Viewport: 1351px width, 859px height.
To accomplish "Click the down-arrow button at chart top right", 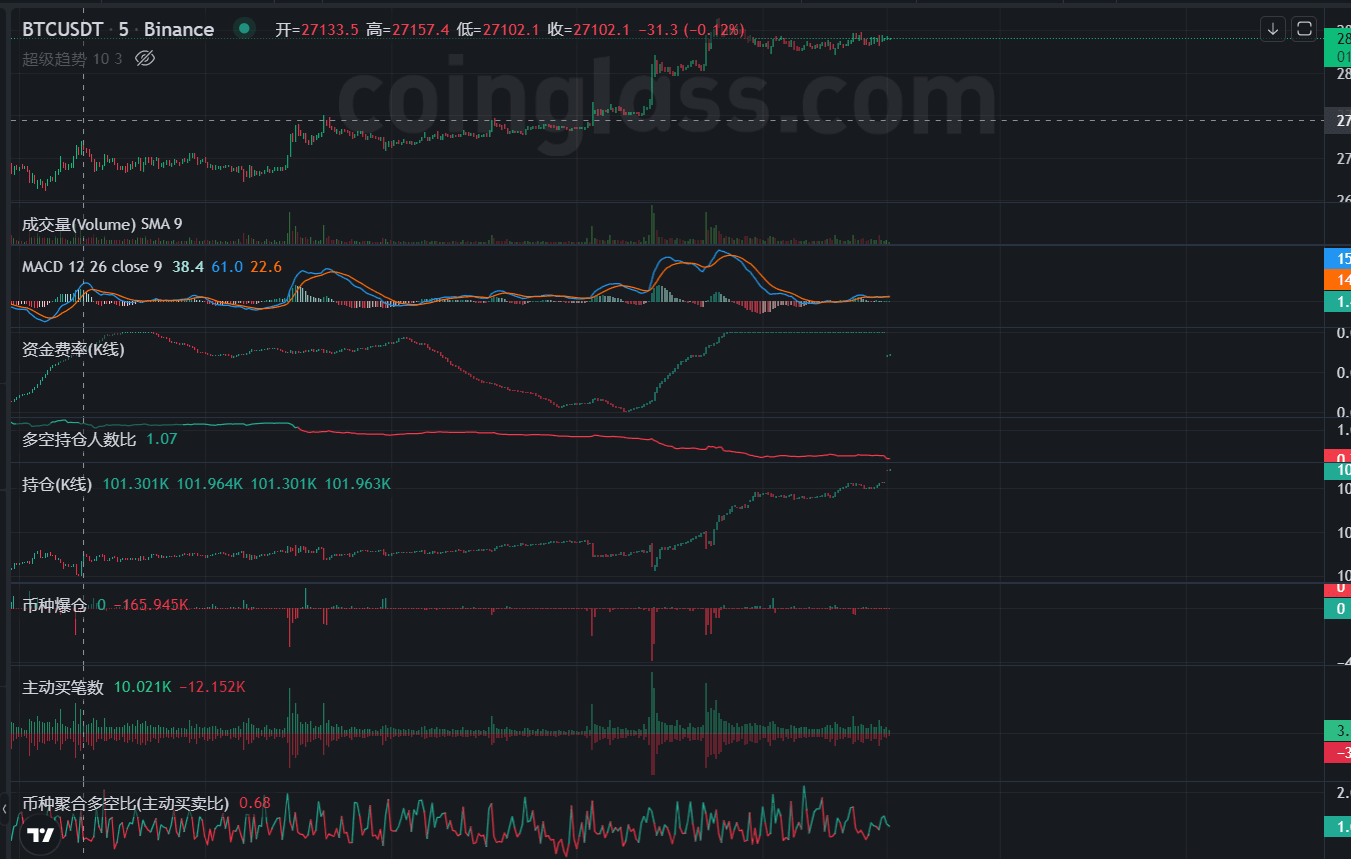I will [x=1273, y=29].
